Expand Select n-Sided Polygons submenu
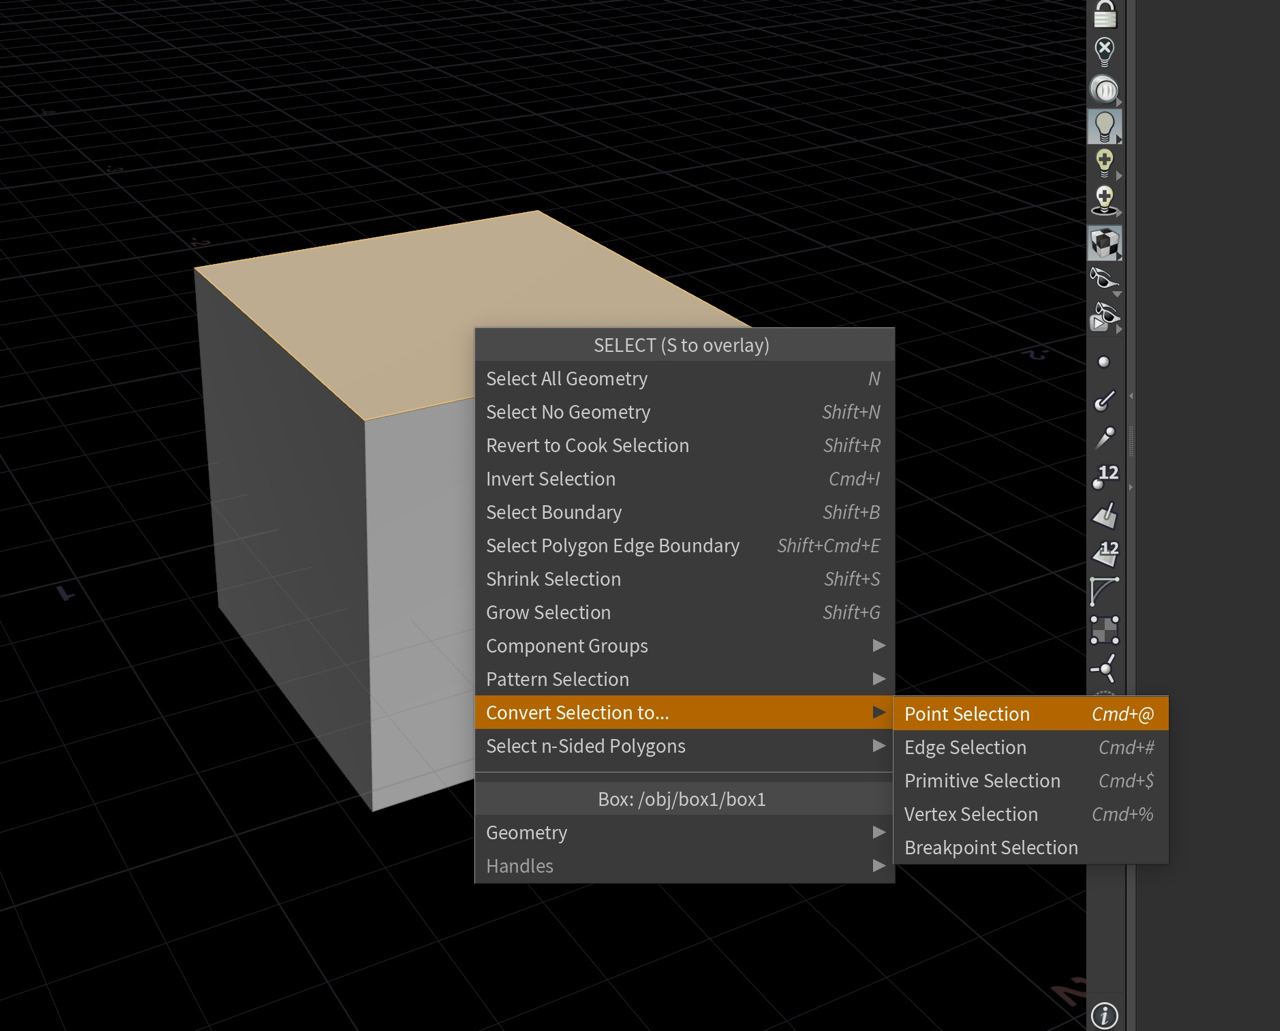This screenshot has height=1031, width=1280. pos(684,746)
